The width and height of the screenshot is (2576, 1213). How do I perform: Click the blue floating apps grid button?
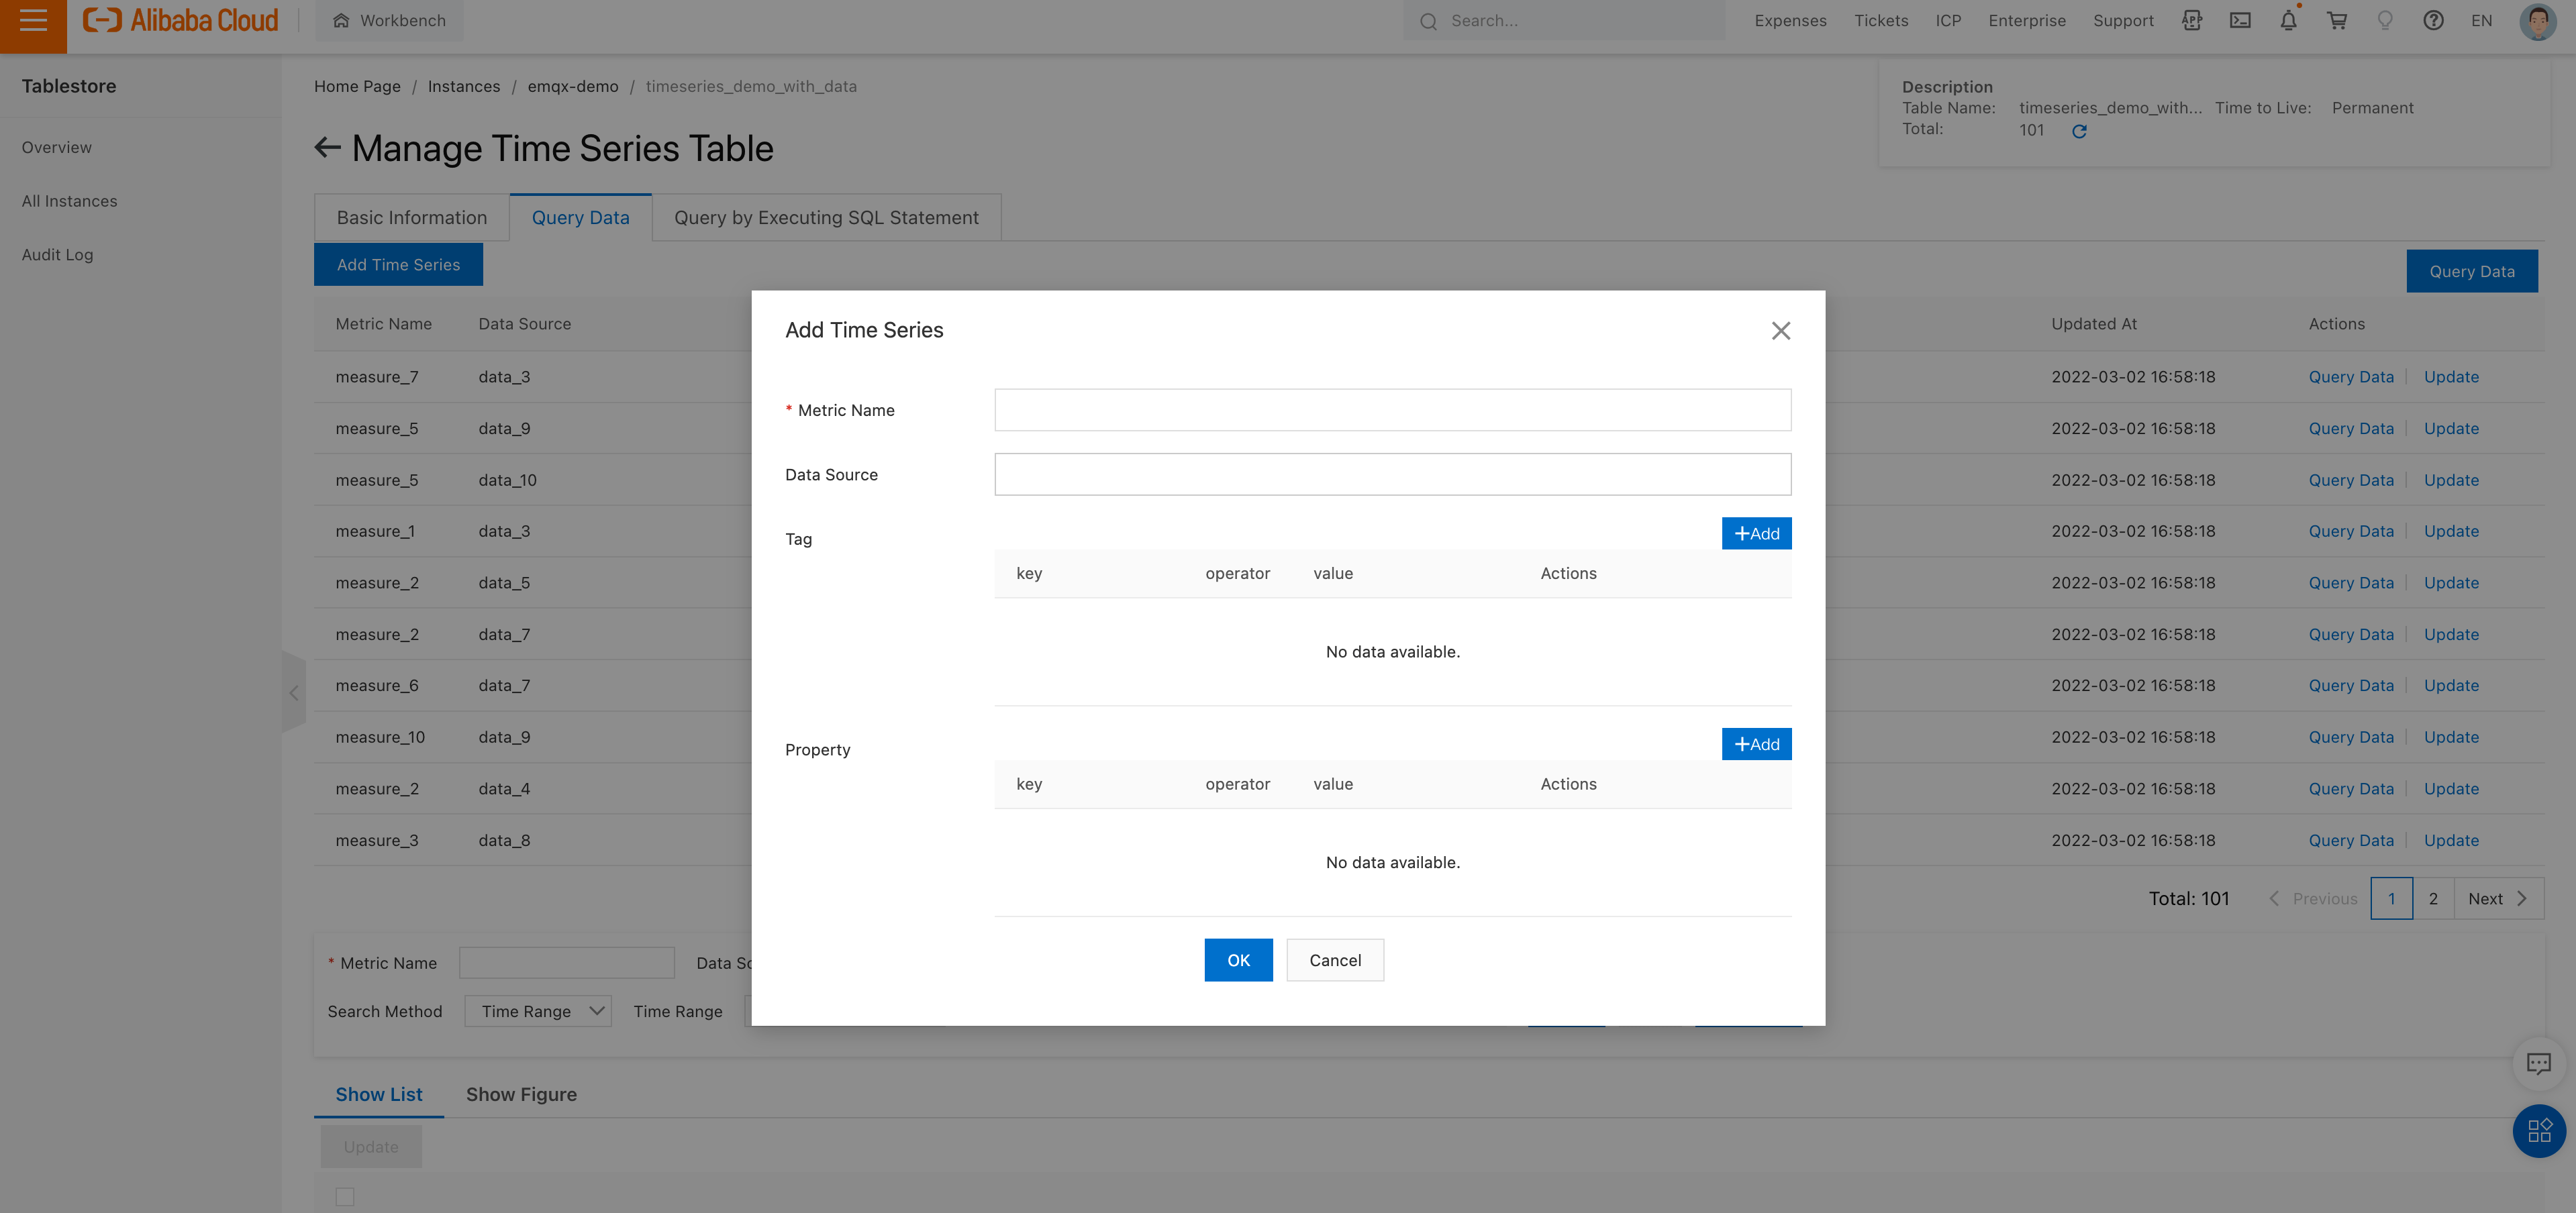point(2538,1131)
